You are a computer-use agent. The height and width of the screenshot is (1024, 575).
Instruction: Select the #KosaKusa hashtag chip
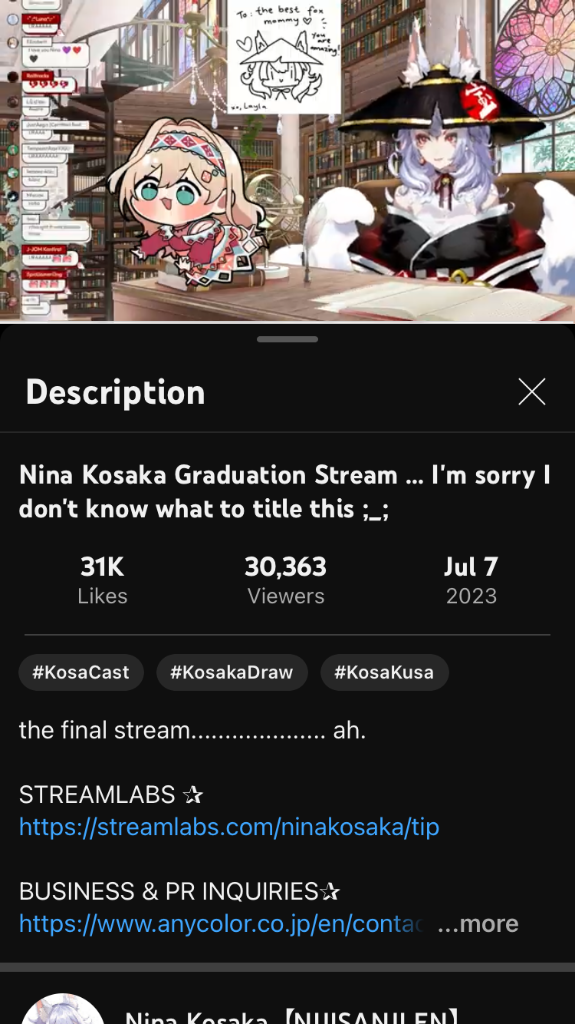tap(384, 672)
